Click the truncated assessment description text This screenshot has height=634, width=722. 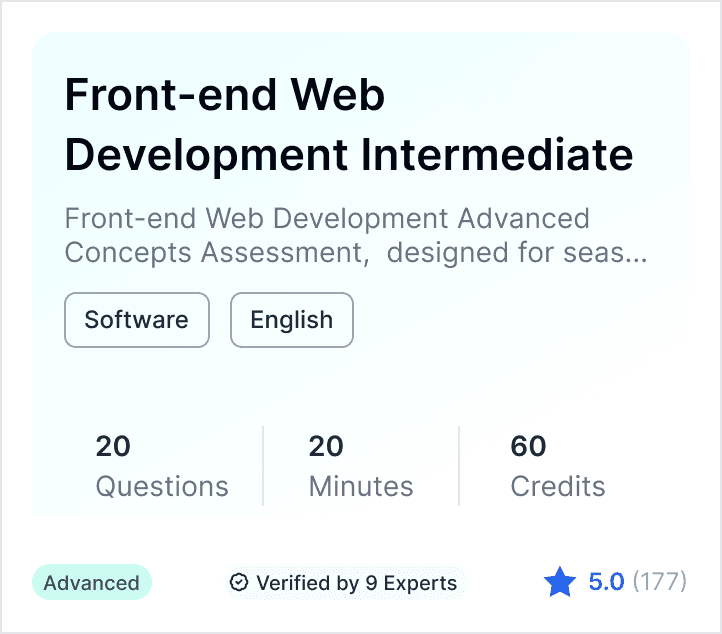coord(356,236)
